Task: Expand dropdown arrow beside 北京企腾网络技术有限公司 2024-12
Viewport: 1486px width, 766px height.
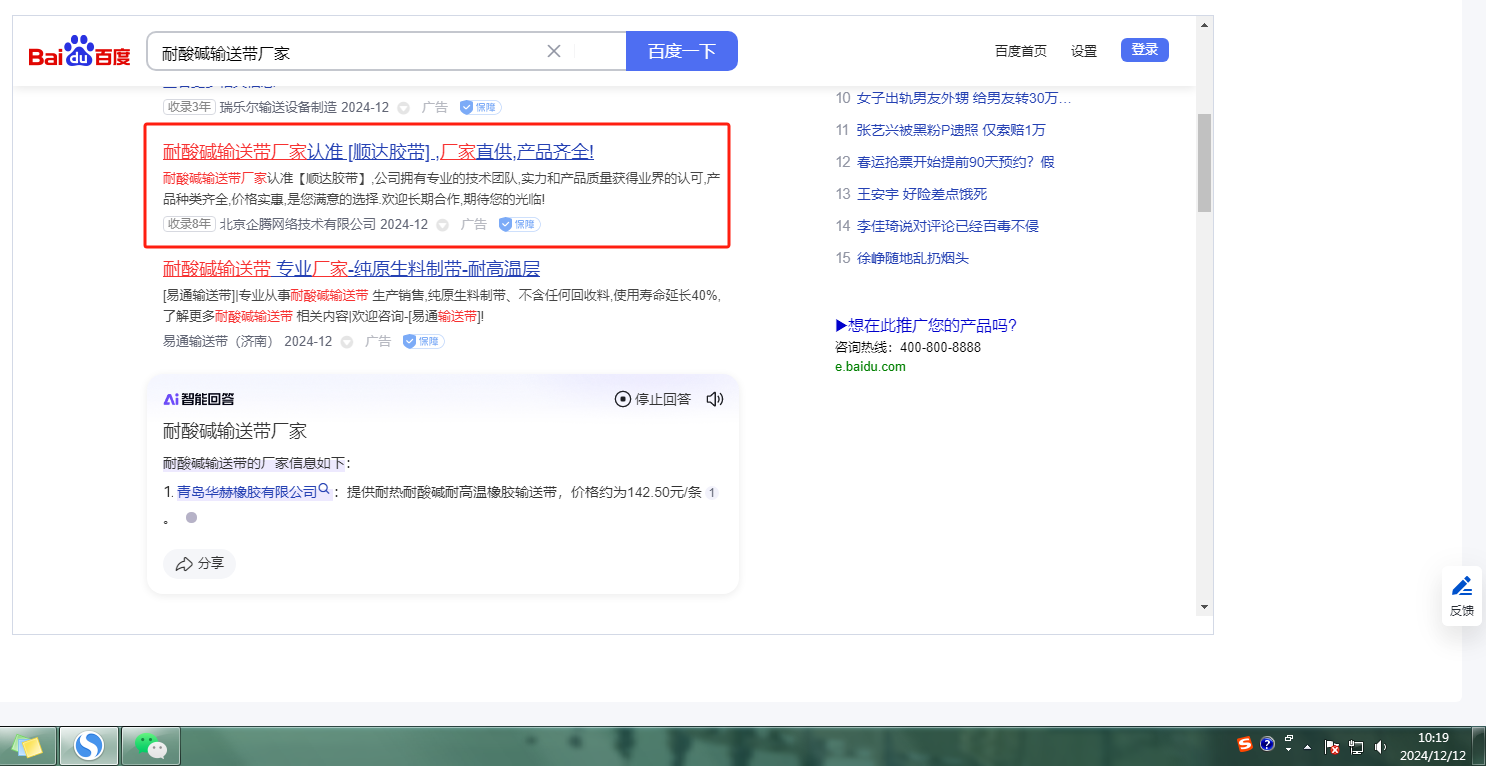Action: (x=443, y=225)
